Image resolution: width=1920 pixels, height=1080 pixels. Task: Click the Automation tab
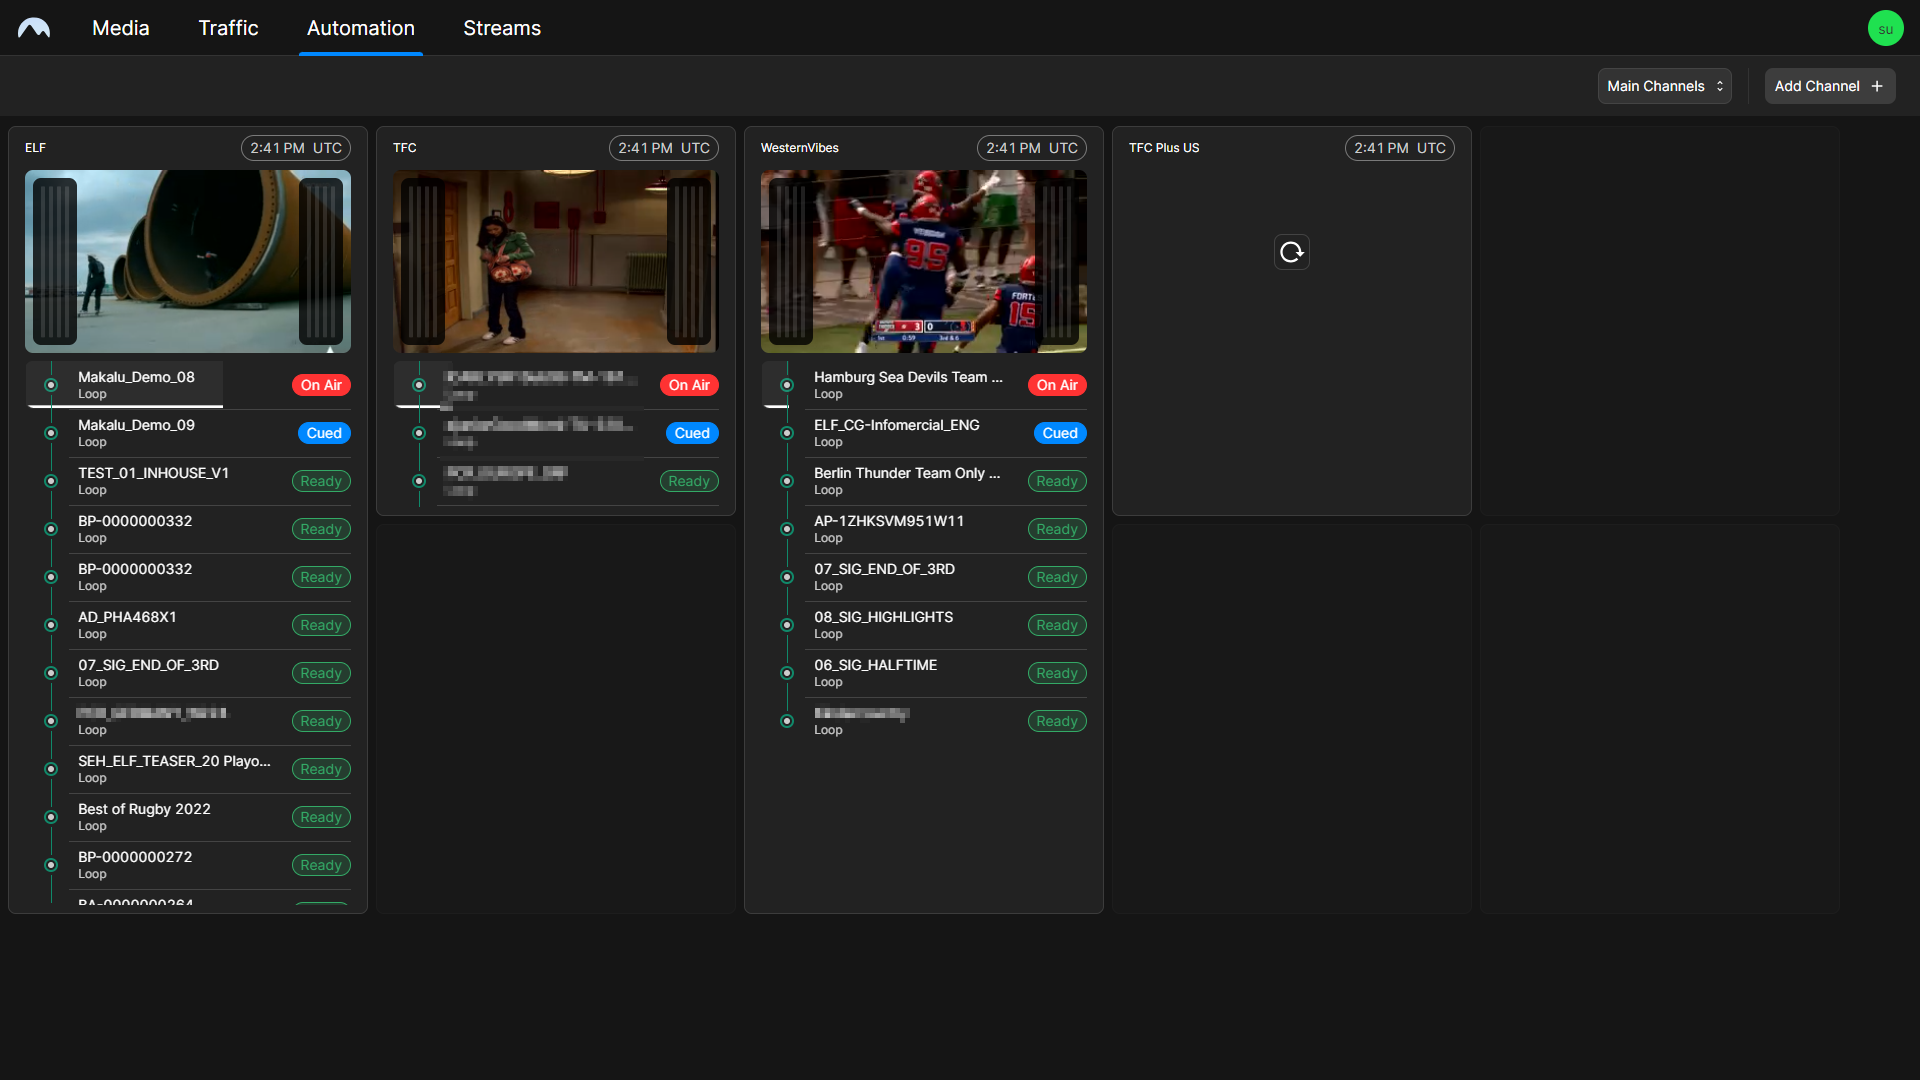click(360, 28)
